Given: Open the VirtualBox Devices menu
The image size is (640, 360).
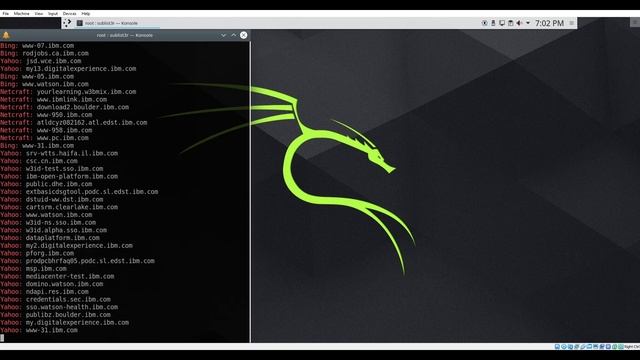Looking at the screenshot, I should pyautogui.click(x=69, y=13).
